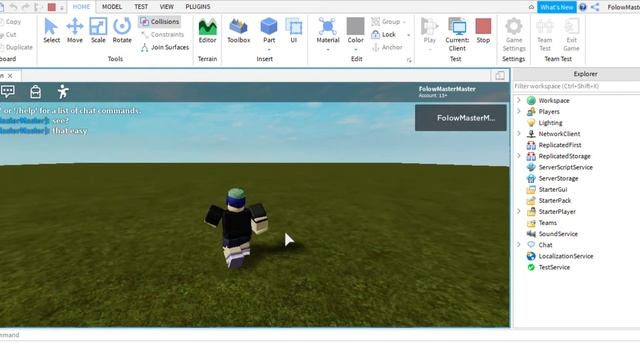Click the Duplicate button

click(x=17, y=47)
